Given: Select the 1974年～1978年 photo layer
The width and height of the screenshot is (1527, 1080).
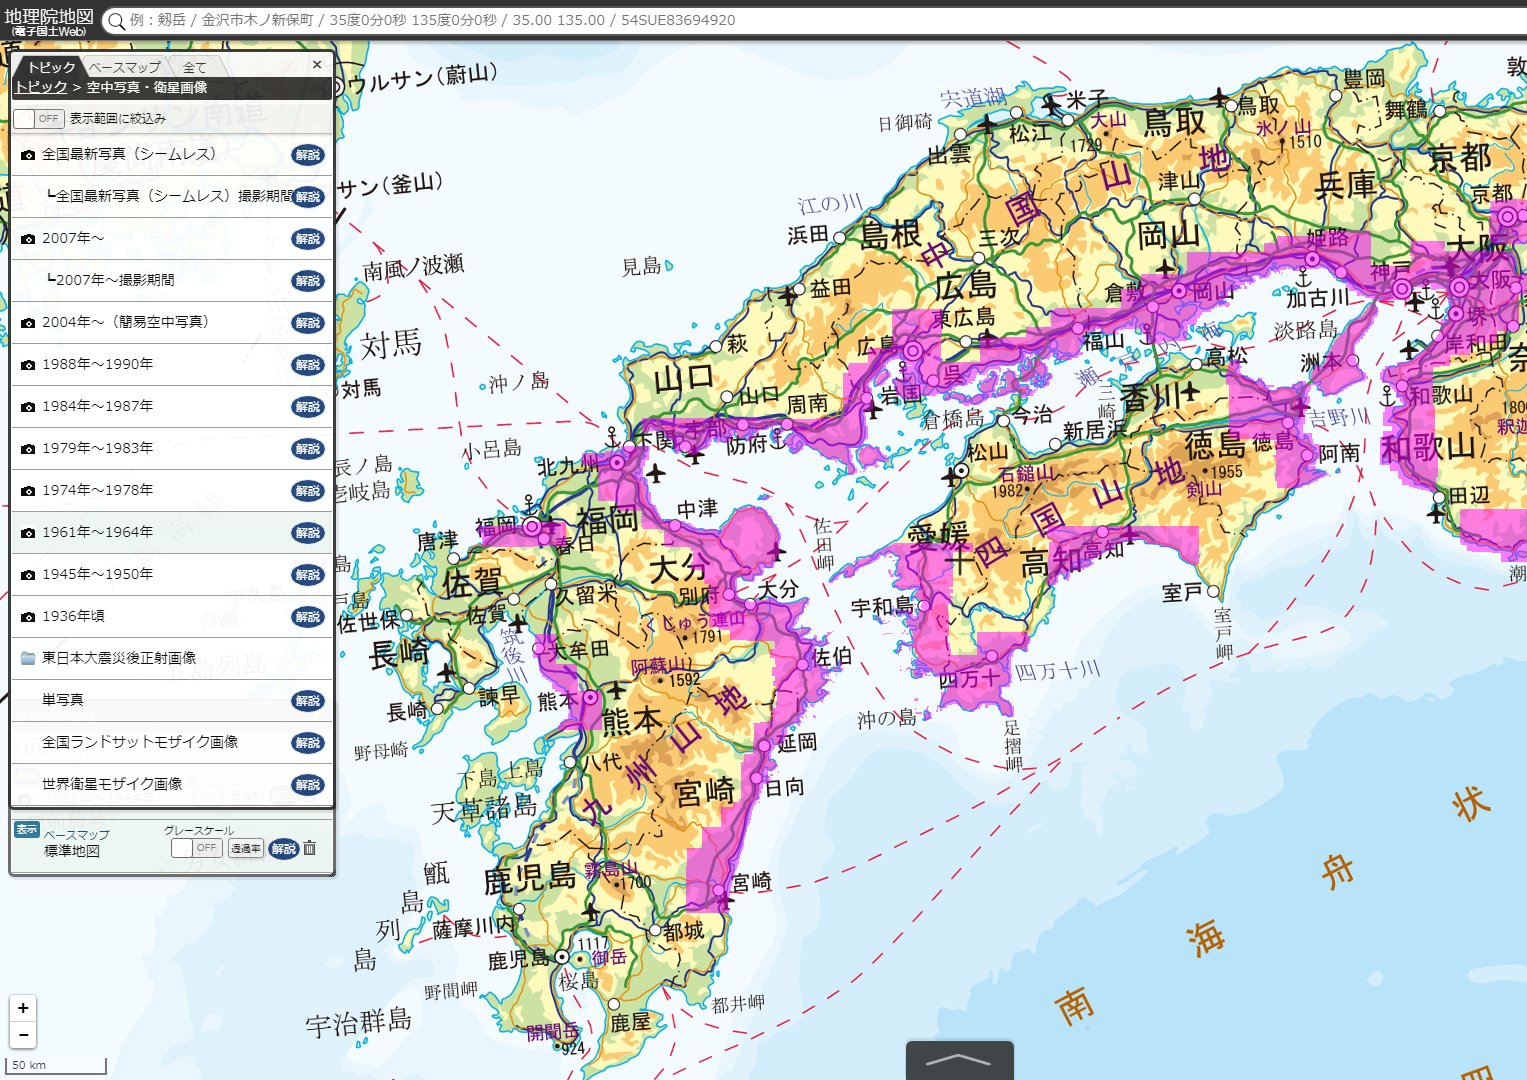Looking at the screenshot, I should [98, 490].
